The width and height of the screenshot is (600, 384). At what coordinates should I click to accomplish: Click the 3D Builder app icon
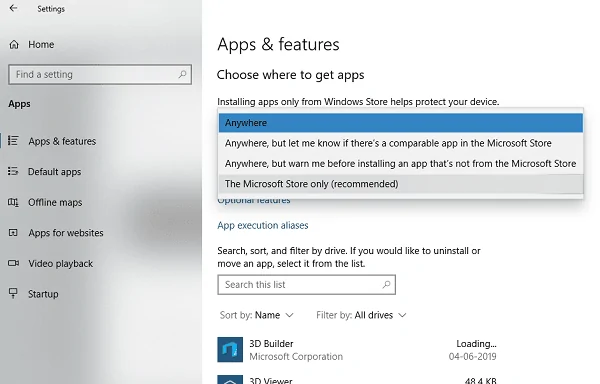pyautogui.click(x=230, y=350)
